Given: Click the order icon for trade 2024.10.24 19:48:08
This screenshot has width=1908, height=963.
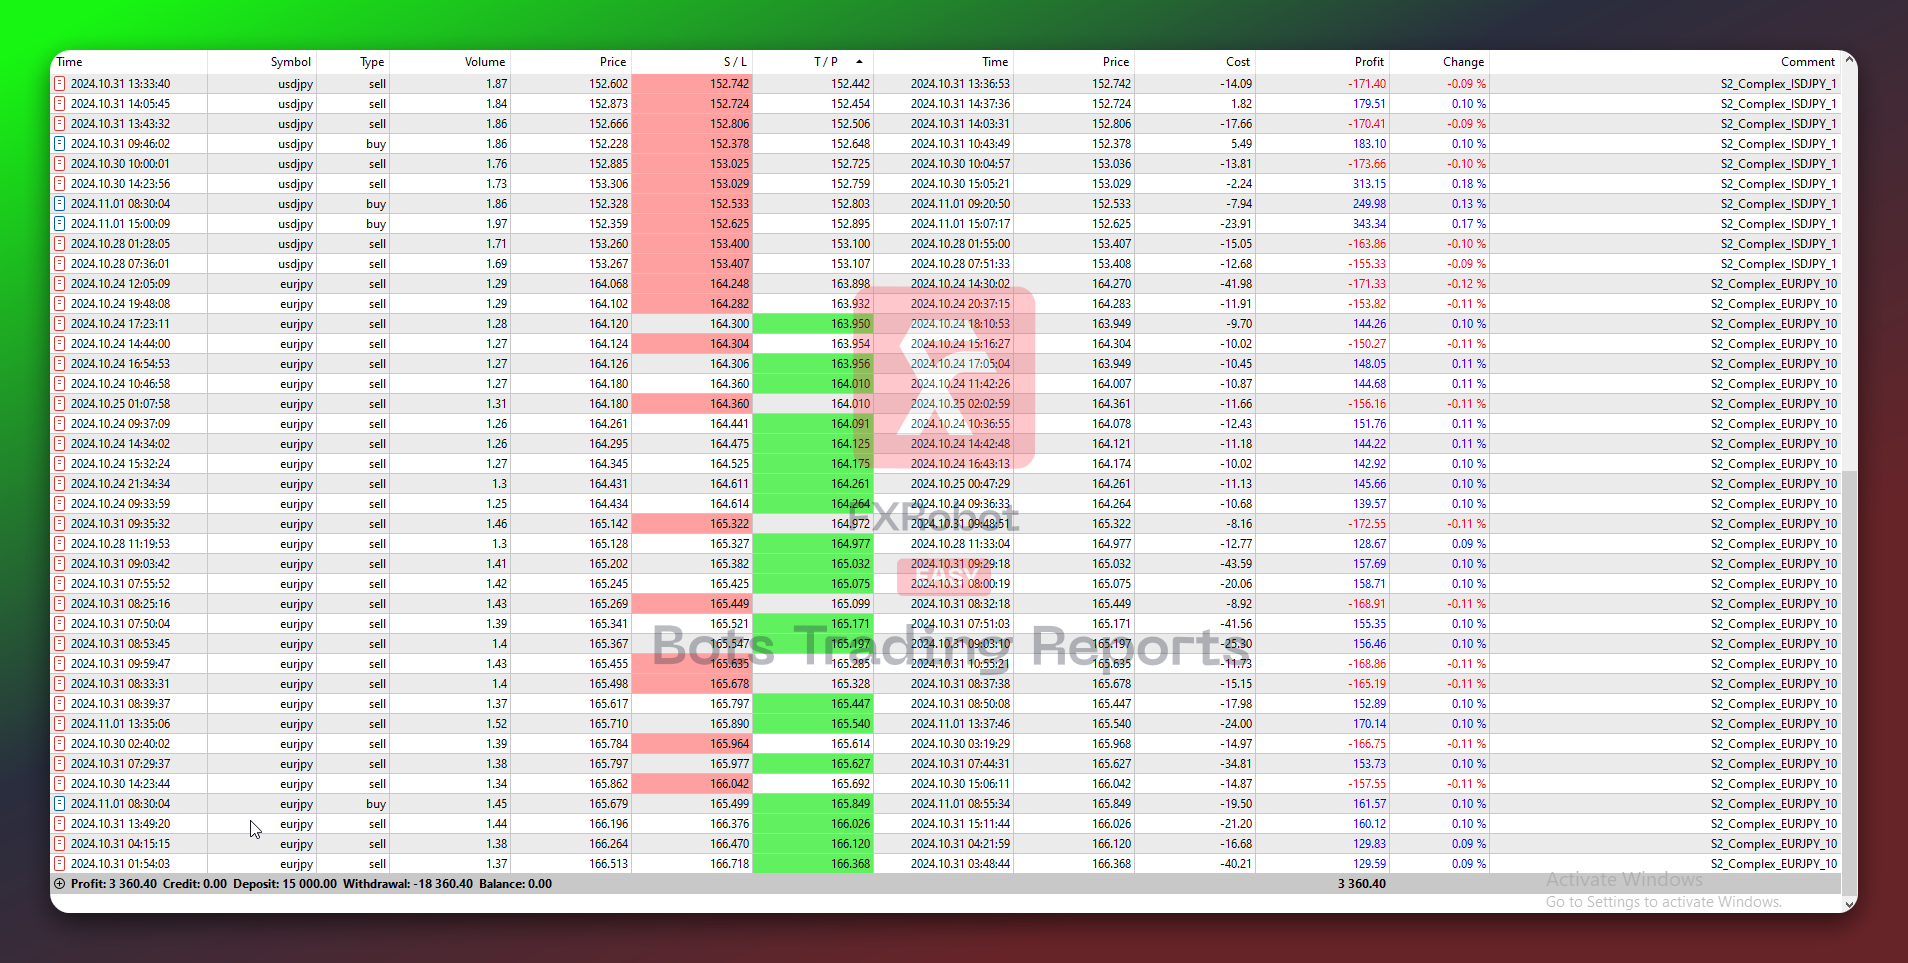Looking at the screenshot, I should coord(59,304).
